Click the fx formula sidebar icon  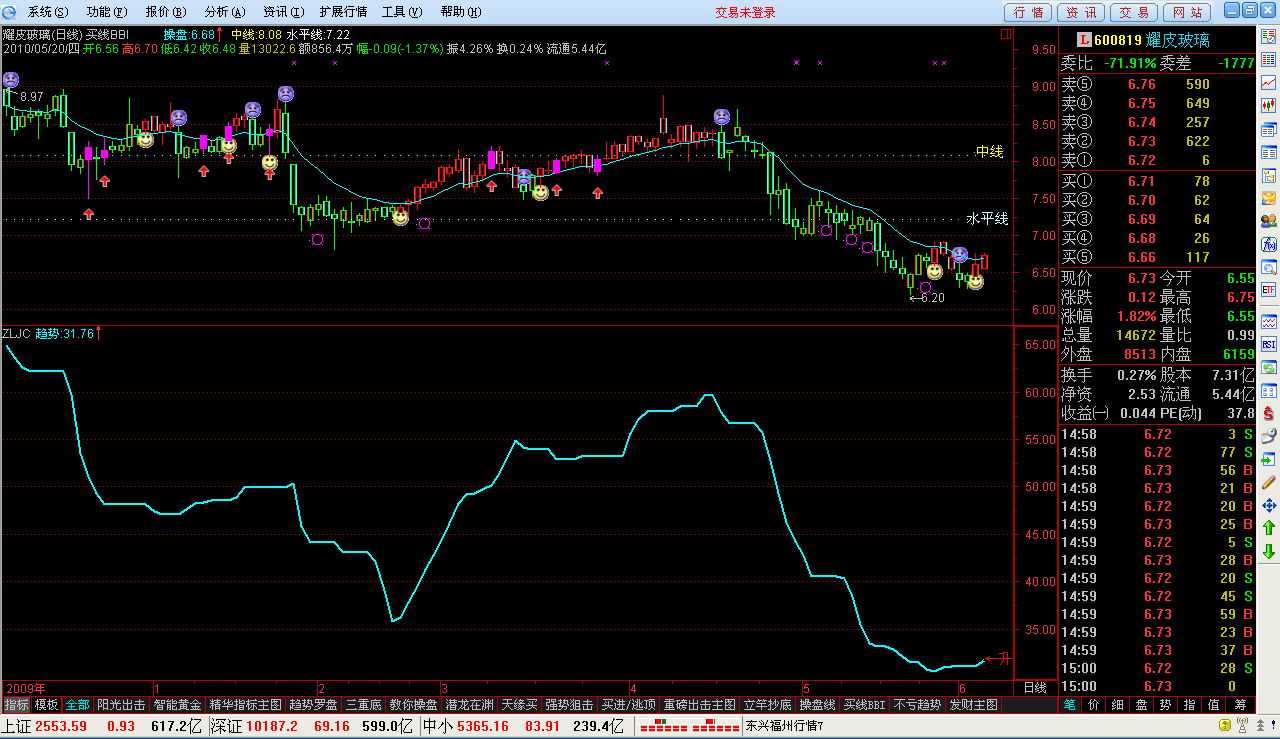point(1269,244)
